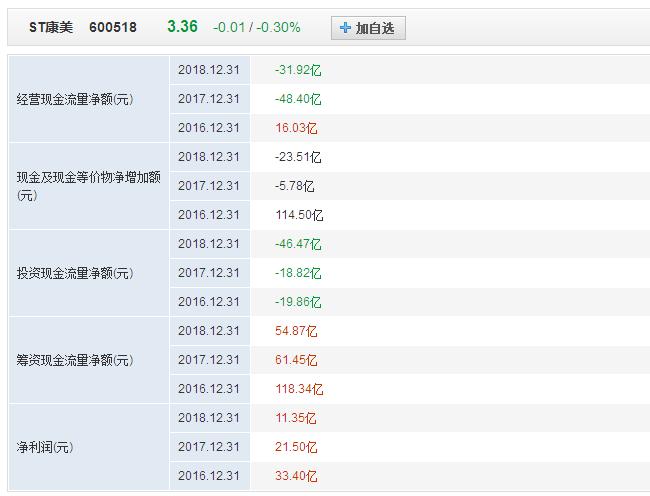Select the value 33.40亿
This screenshot has height=496, width=650.
tap(296, 476)
